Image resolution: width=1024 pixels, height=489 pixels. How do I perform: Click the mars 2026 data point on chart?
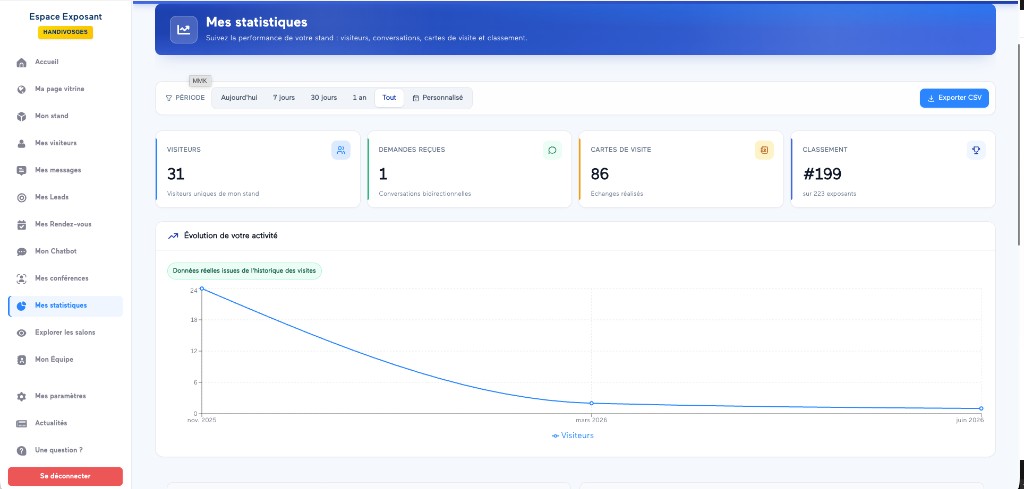(592, 403)
